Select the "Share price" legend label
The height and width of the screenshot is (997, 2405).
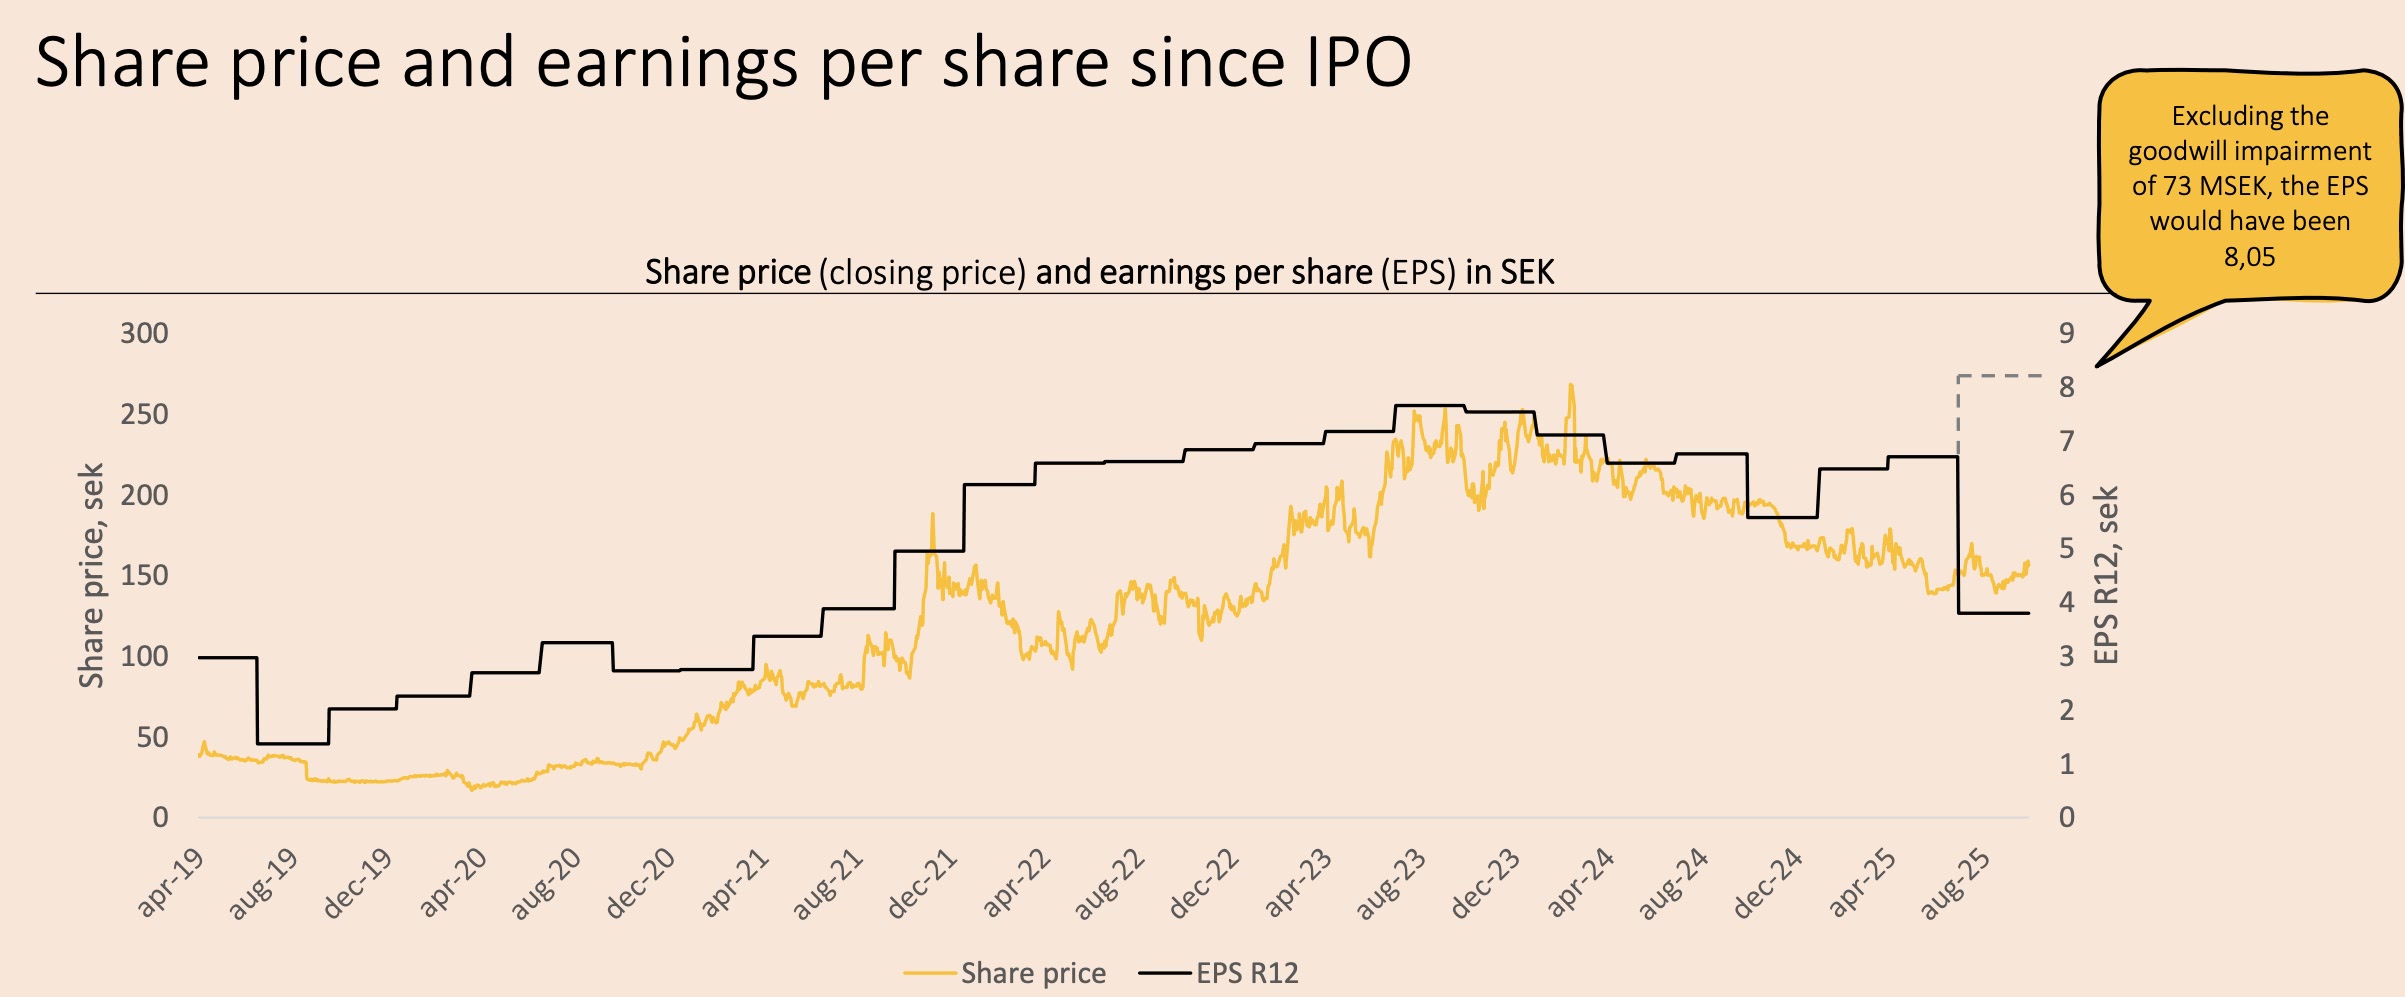point(1033,973)
